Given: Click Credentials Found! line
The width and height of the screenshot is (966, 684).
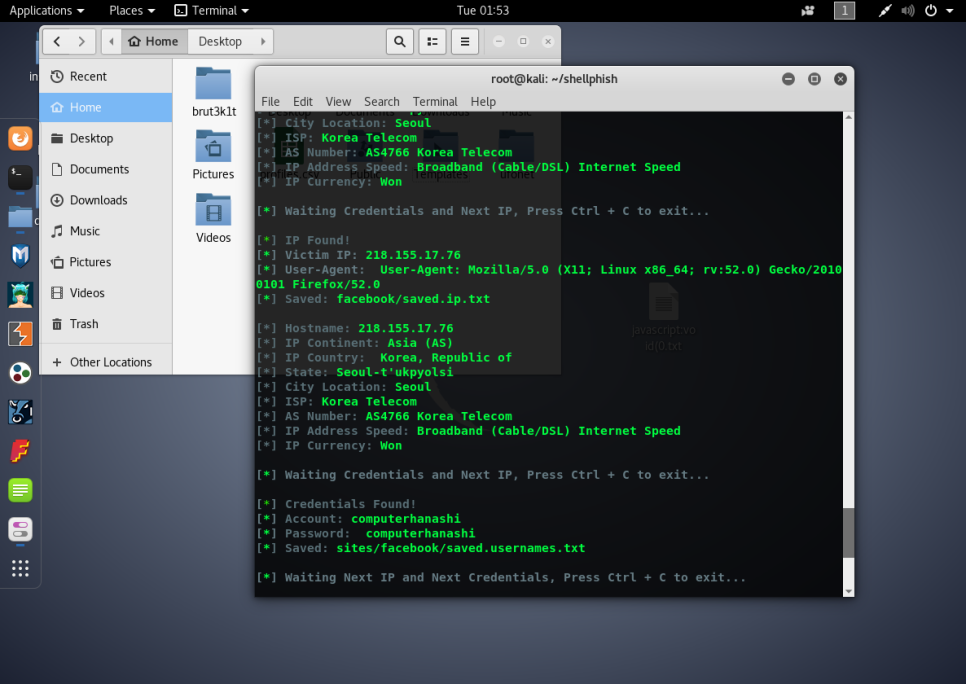Looking at the screenshot, I should point(336,504).
